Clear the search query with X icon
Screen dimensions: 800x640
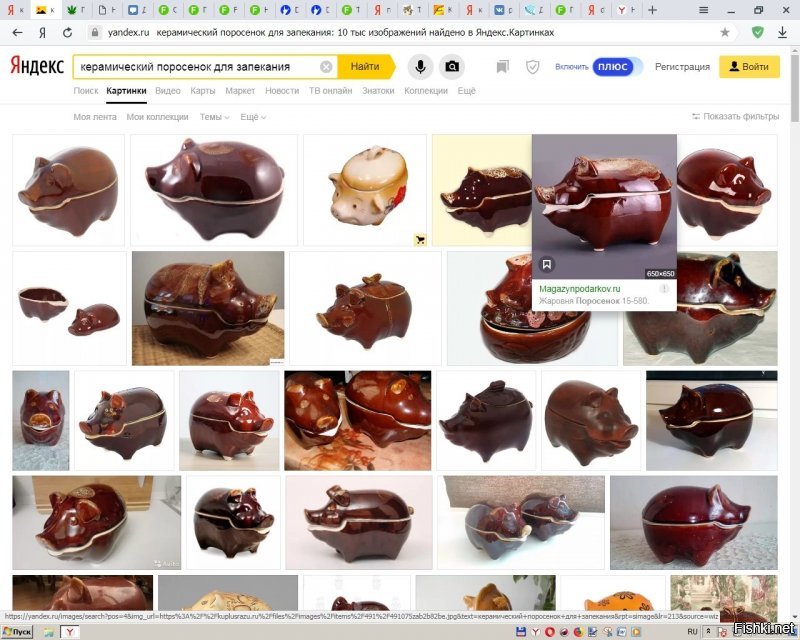point(326,67)
